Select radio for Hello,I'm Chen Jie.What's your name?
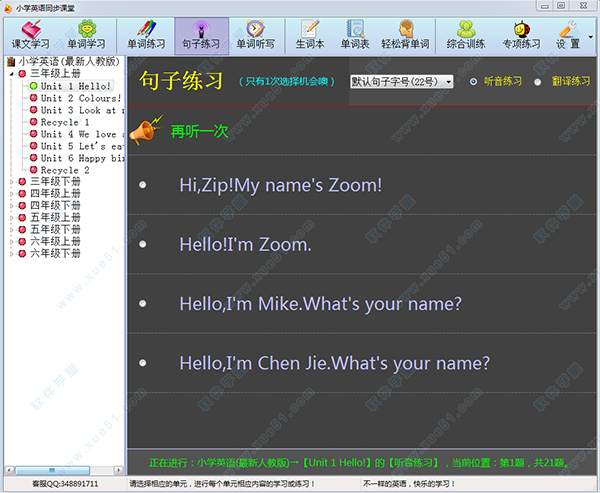Viewport: 600px width, 493px height. pos(143,363)
